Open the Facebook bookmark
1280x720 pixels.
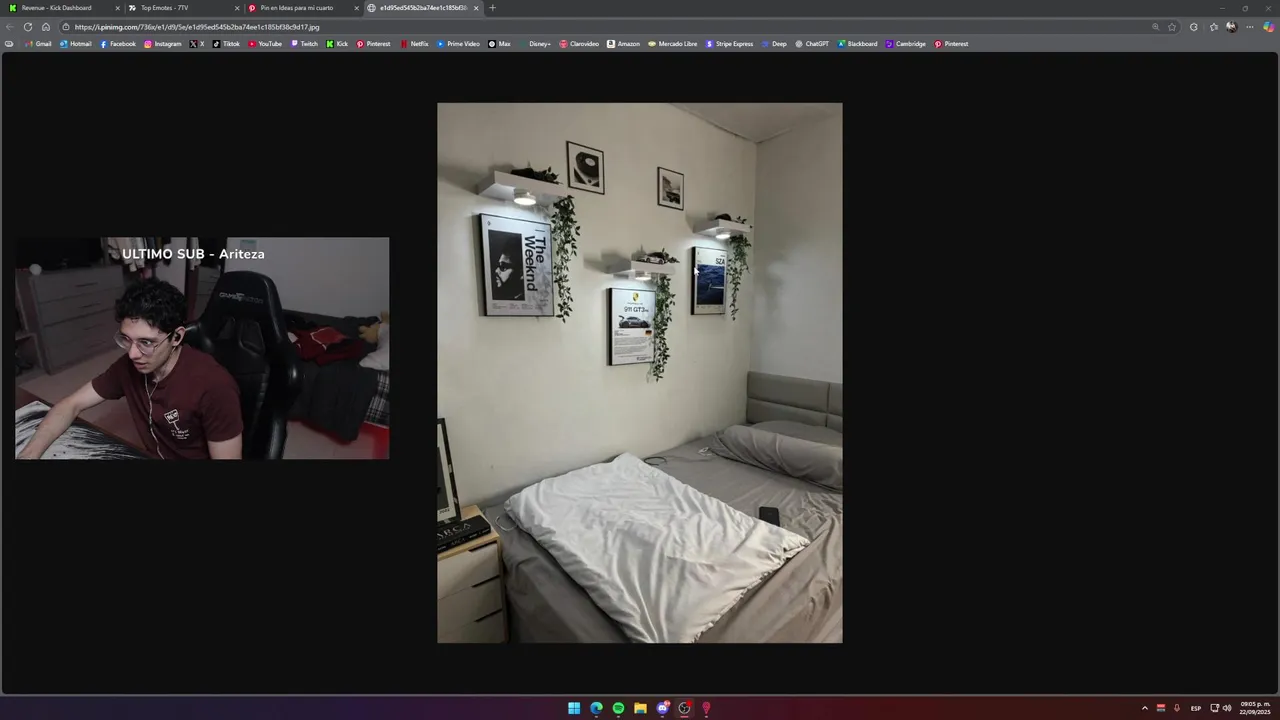[117, 44]
